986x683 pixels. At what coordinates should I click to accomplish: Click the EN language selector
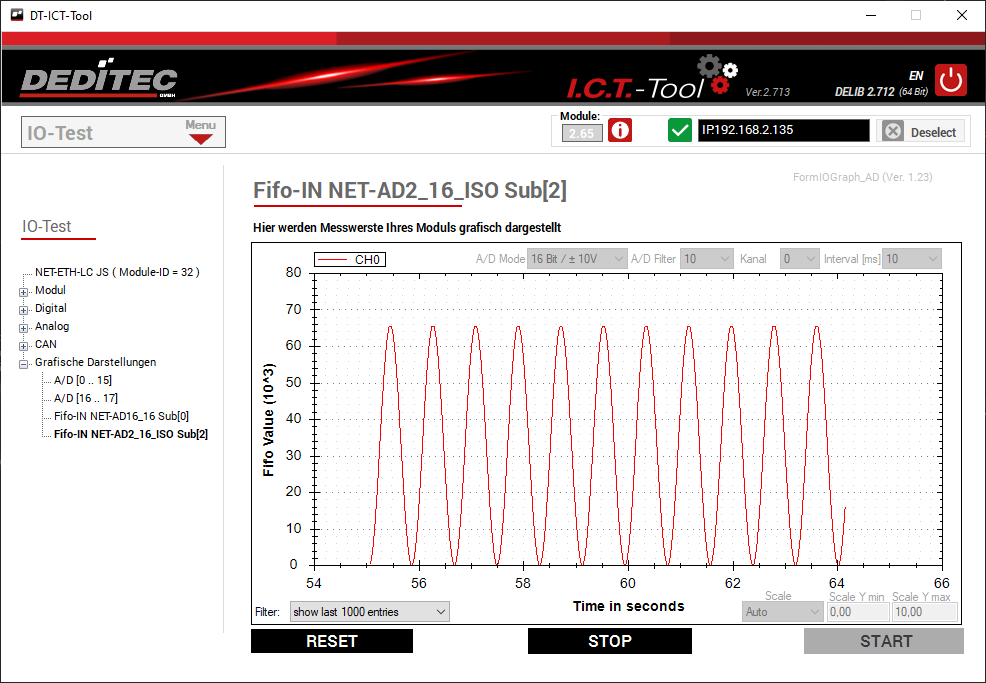click(x=915, y=75)
